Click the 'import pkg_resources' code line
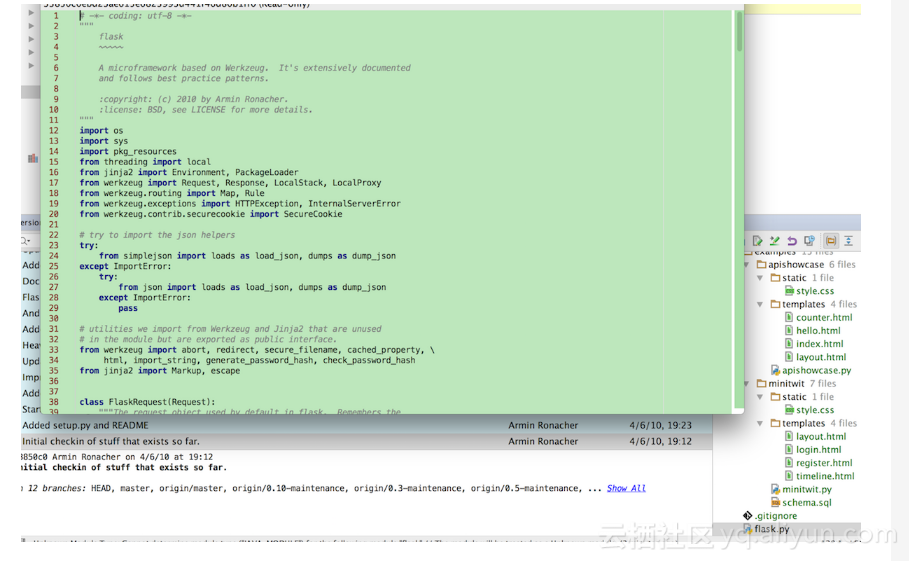 click(128, 152)
